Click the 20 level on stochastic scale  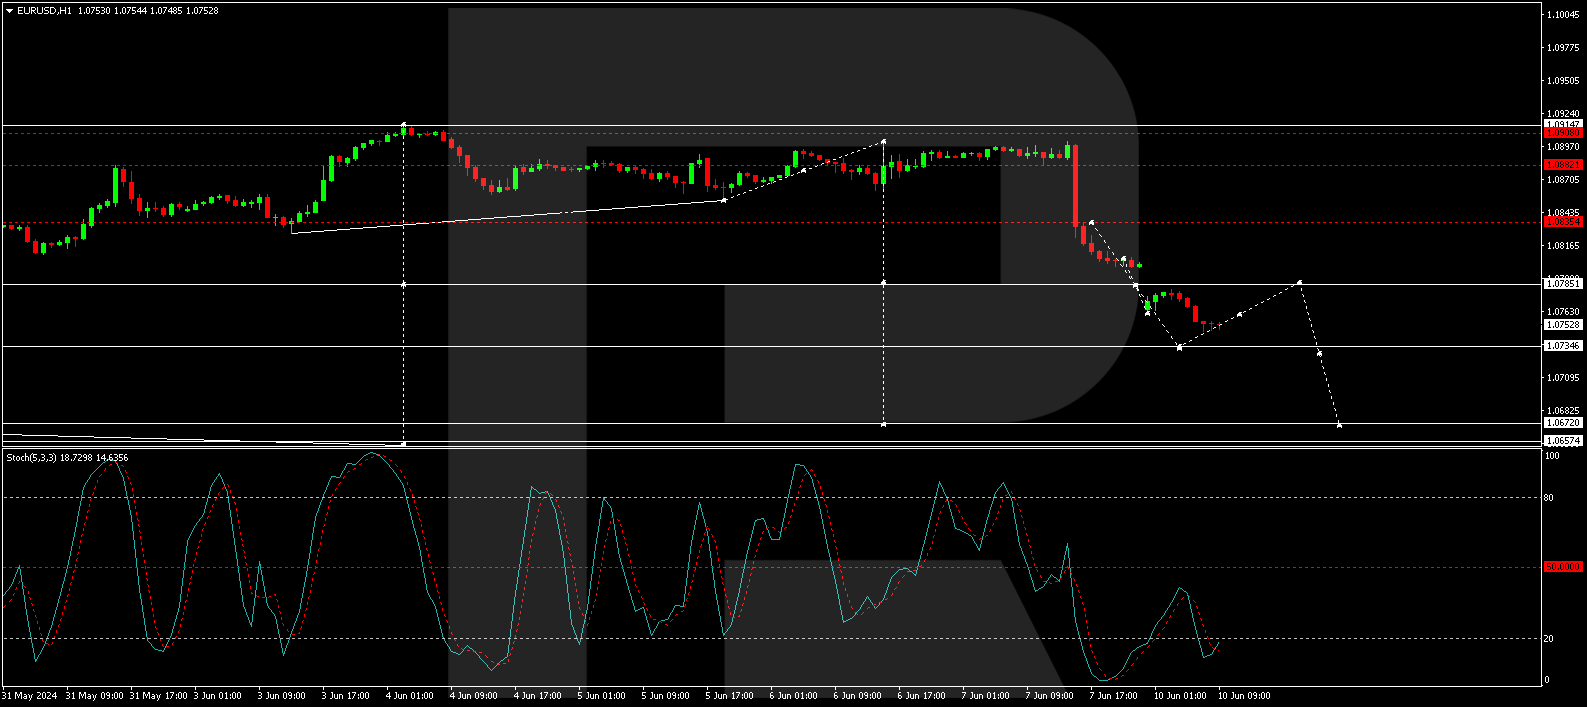click(1550, 638)
